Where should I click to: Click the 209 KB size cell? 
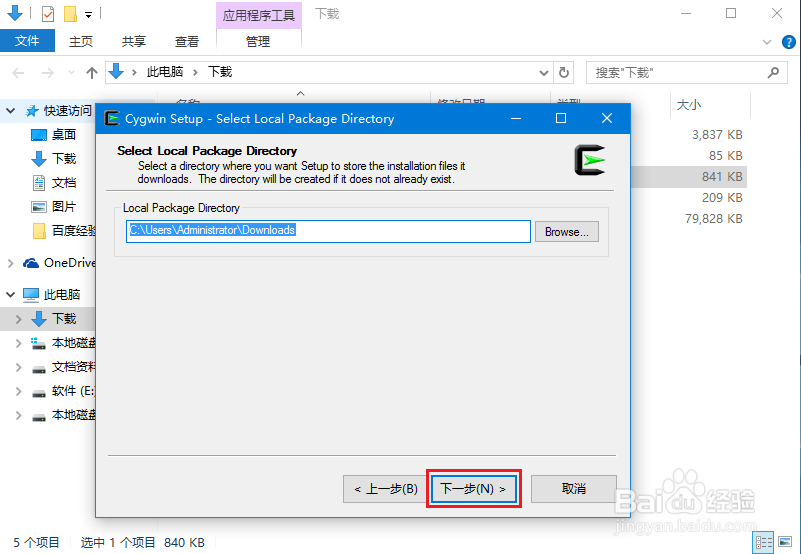pos(722,197)
